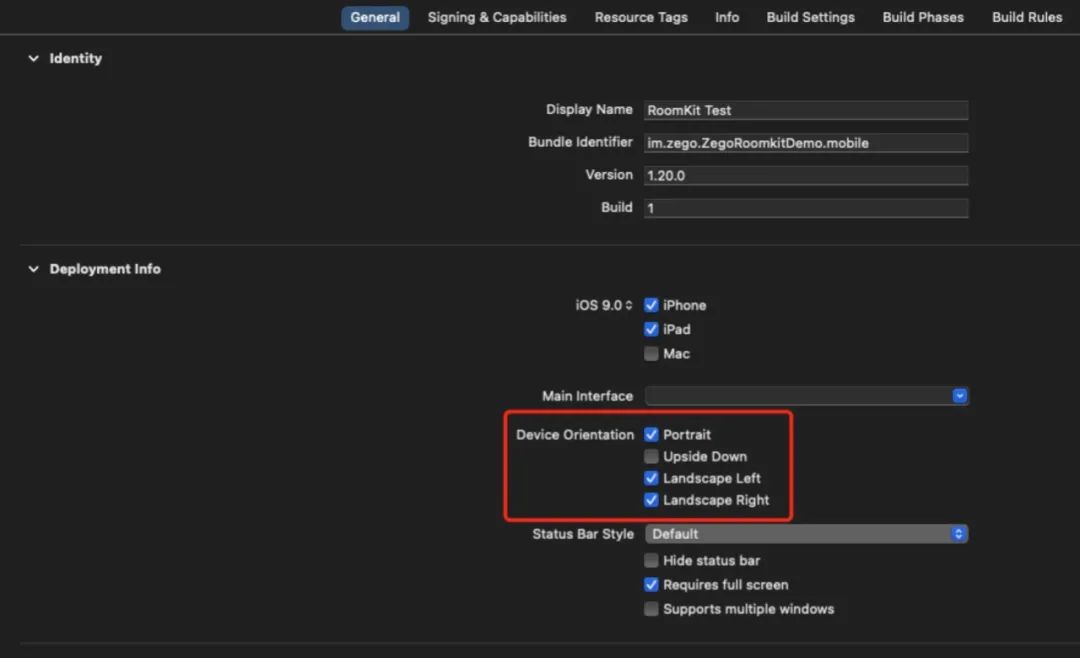Click the Bundle Identifier field
Image resolution: width=1080 pixels, height=658 pixels.
[805, 143]
